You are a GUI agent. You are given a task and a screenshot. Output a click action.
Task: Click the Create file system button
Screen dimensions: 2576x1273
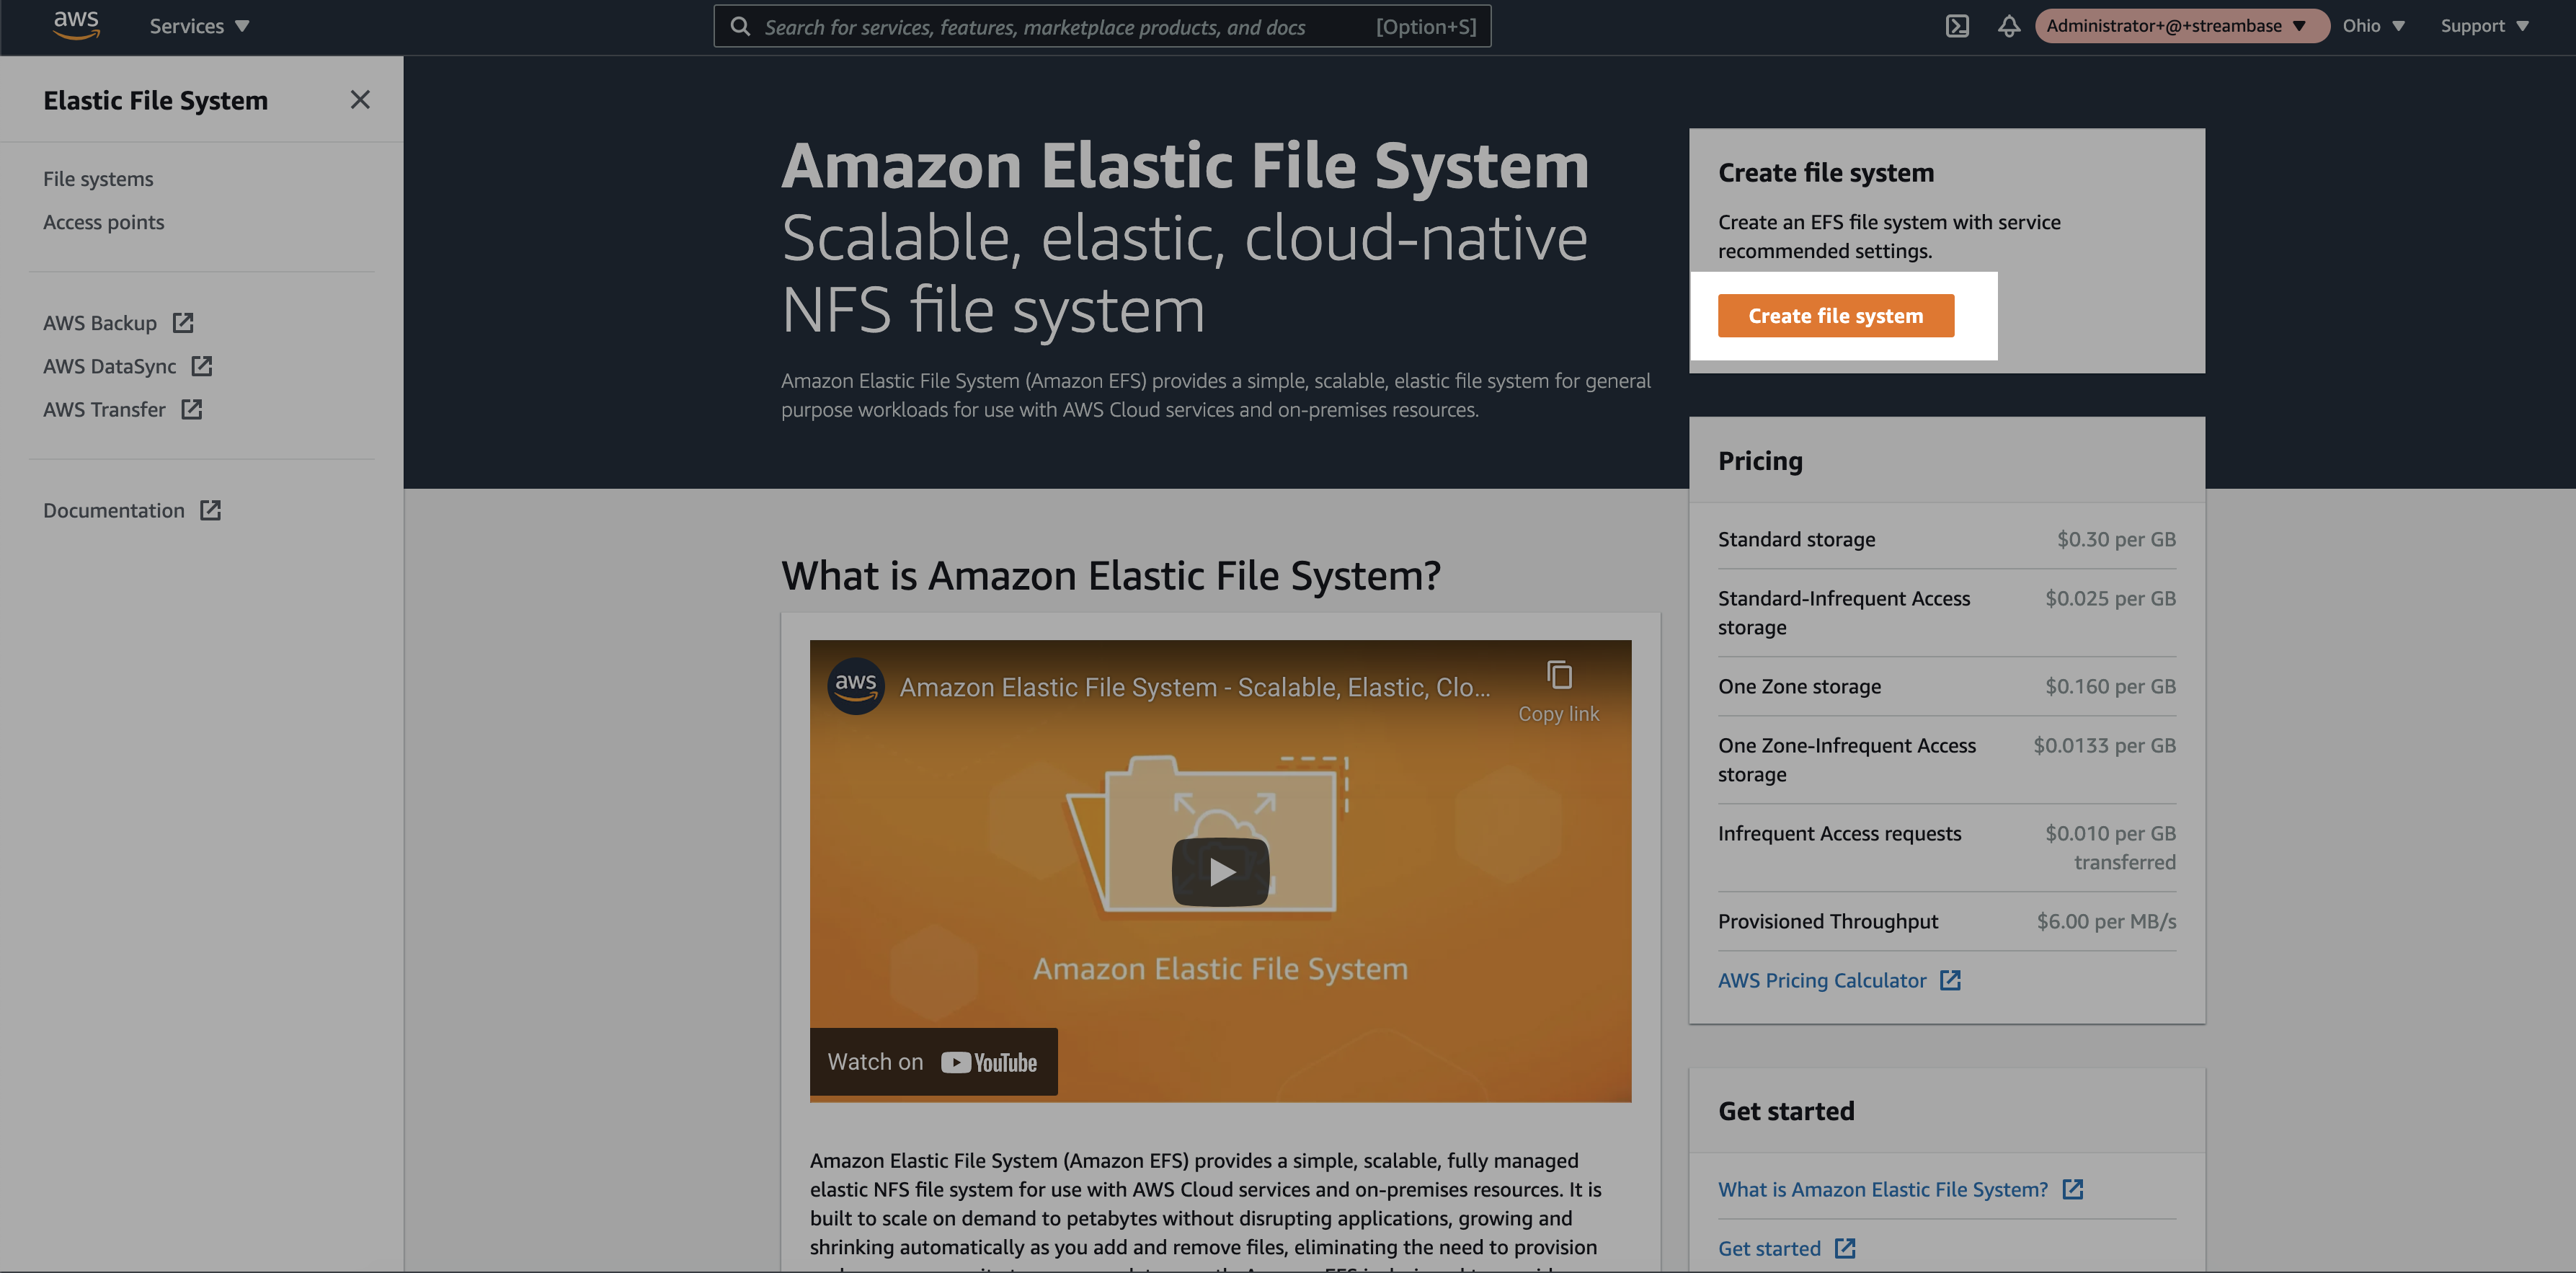(1836, 316)
